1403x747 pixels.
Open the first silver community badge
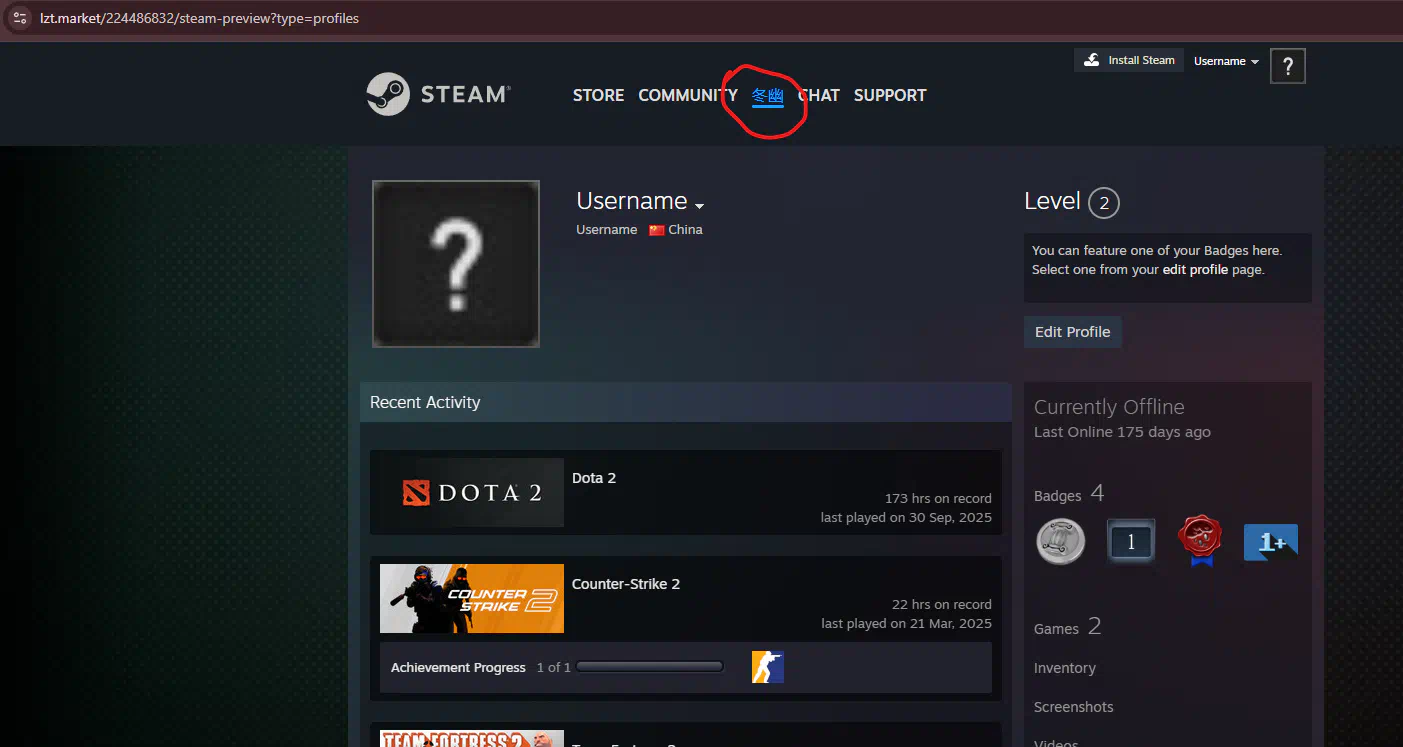[x=1060, y=542]
